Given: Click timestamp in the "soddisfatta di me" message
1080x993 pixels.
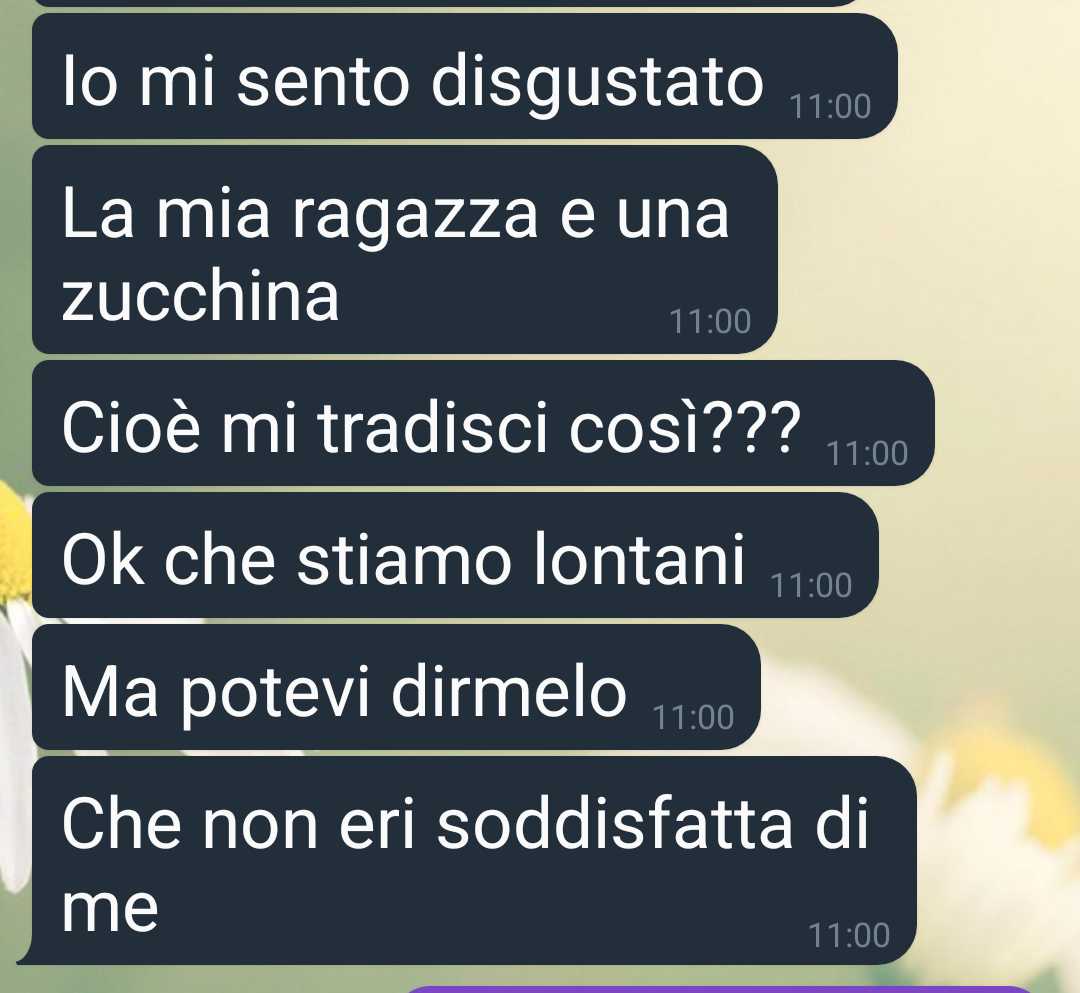Looking at the screenshot, I should 849,936.
